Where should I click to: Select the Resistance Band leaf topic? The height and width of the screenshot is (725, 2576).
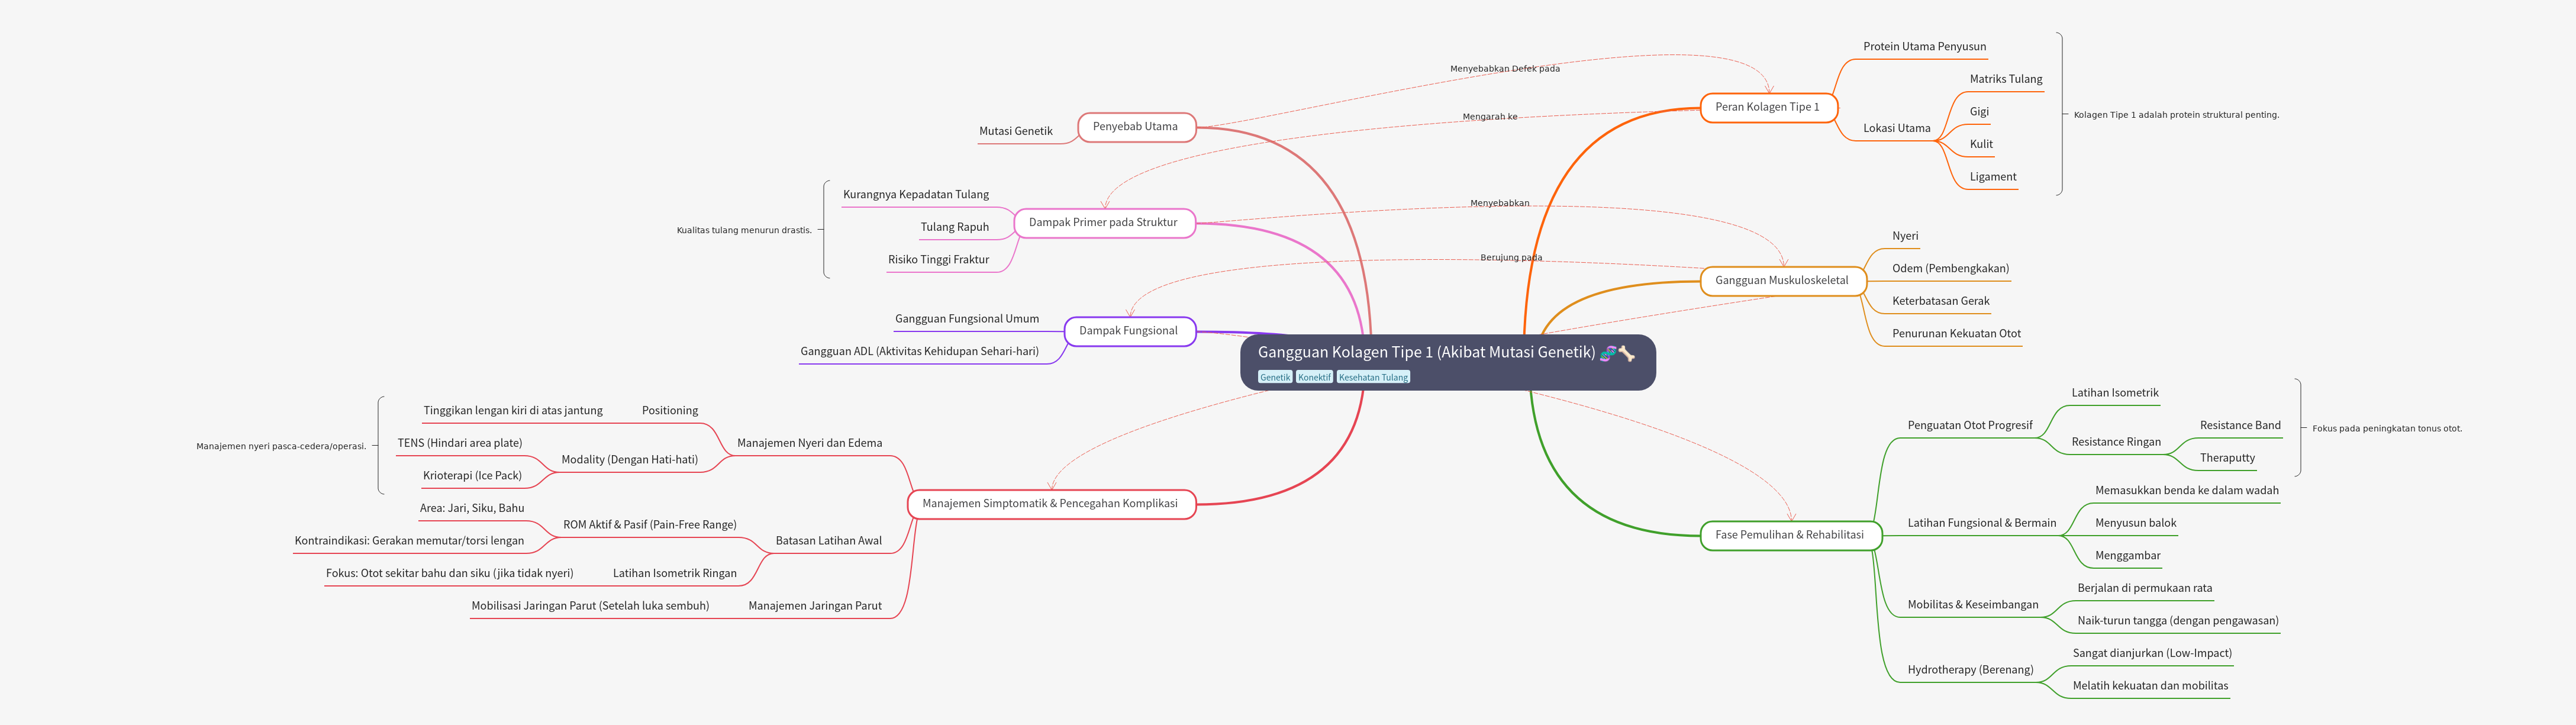pyautogui.click(x=2239, y=426)
